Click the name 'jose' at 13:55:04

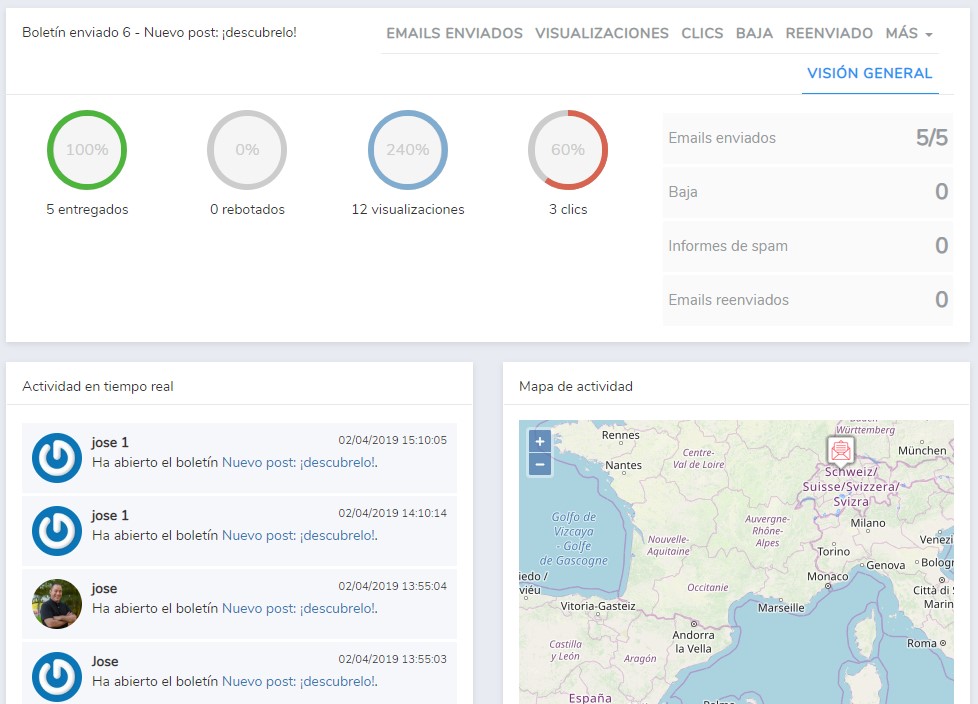(x=104, y=589)
